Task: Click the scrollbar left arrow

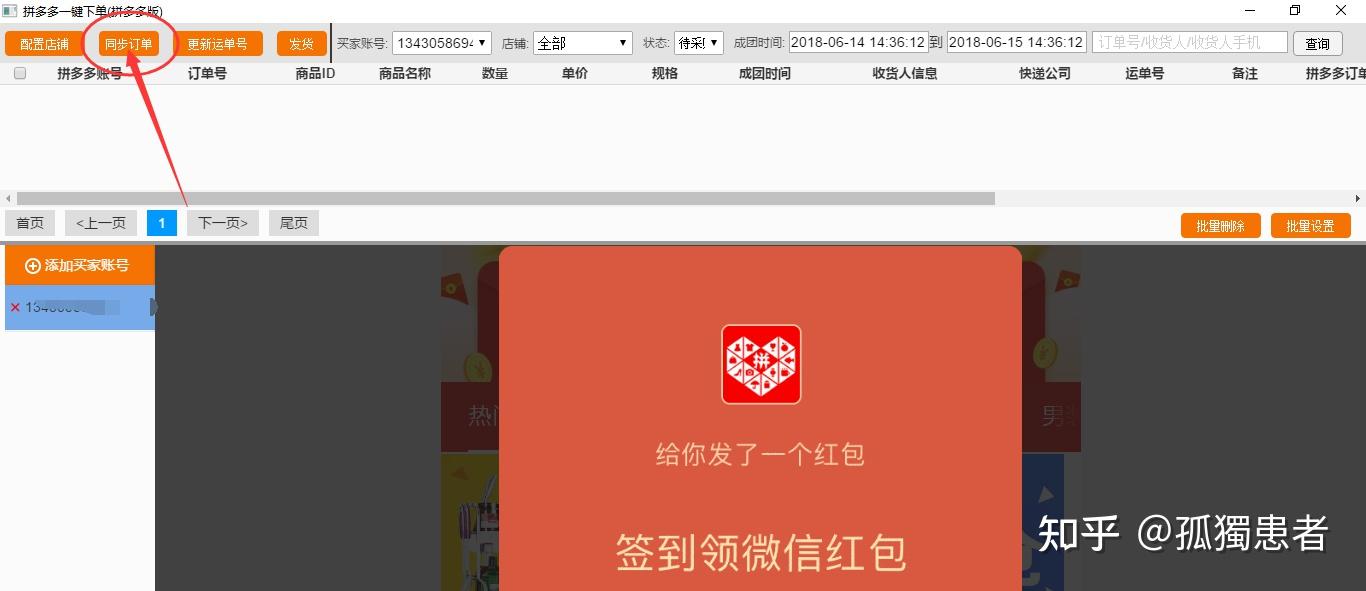Action: coord(8,198)
